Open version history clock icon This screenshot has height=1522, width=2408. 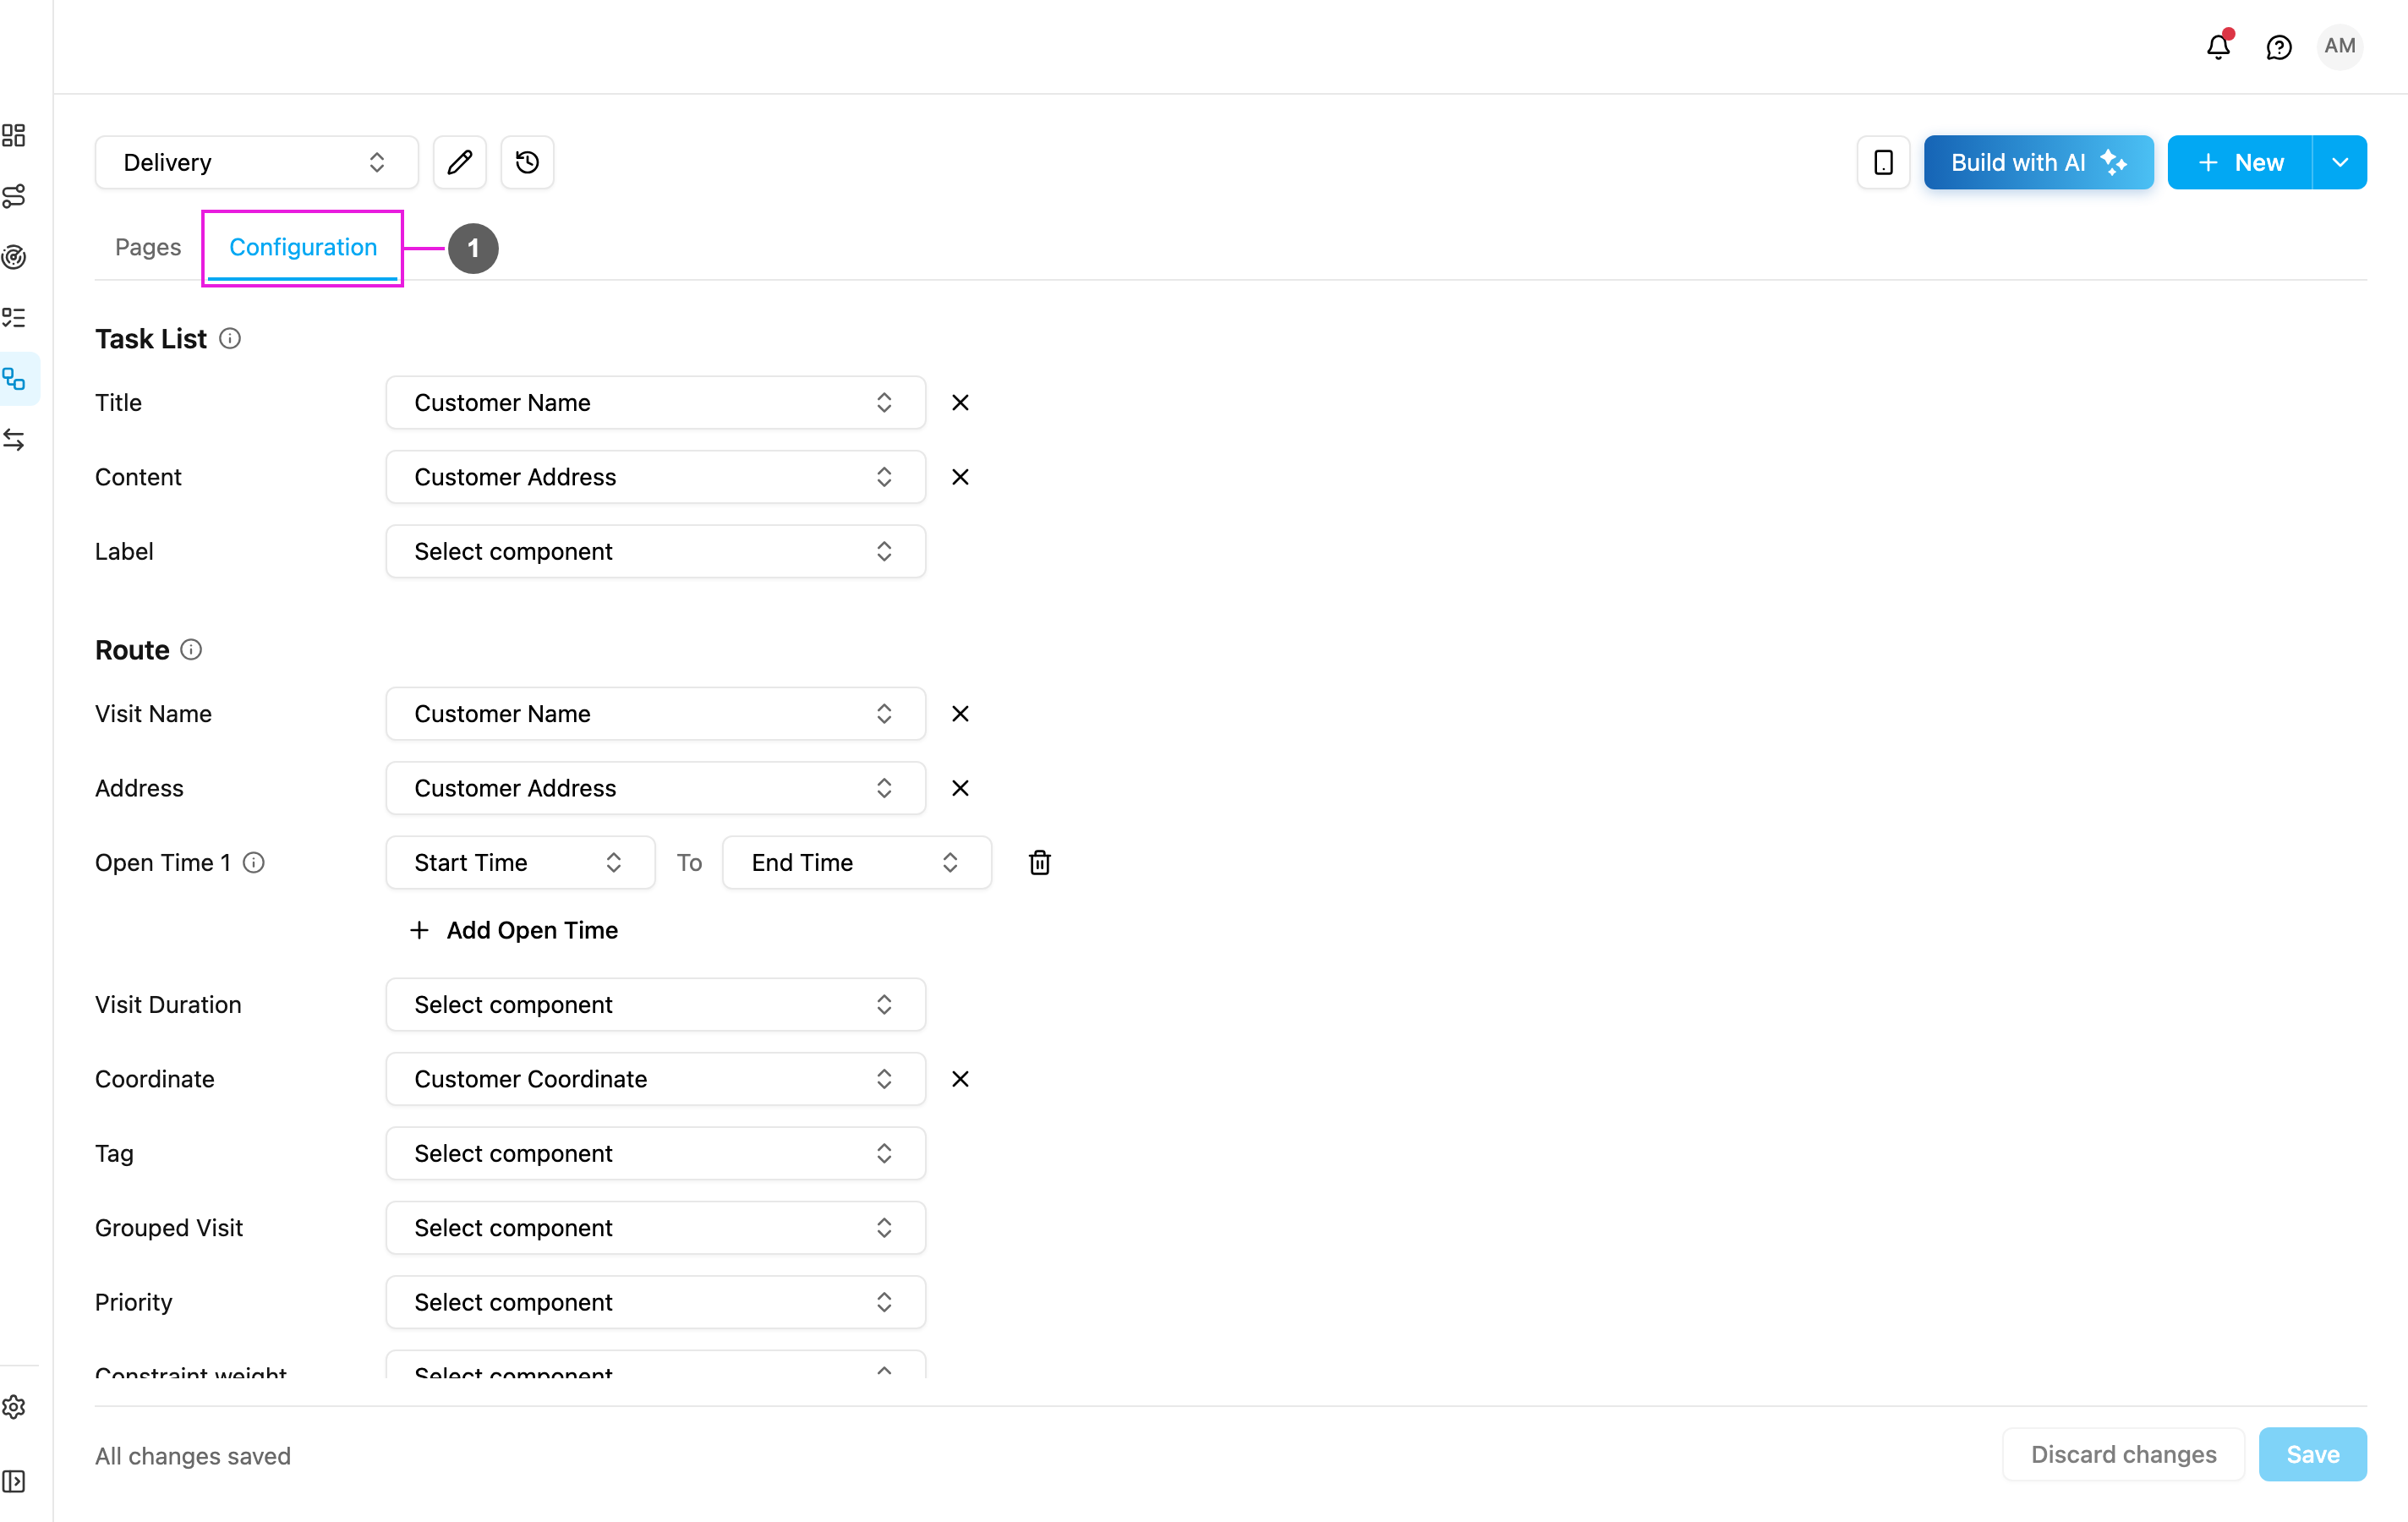coord(527,162)
